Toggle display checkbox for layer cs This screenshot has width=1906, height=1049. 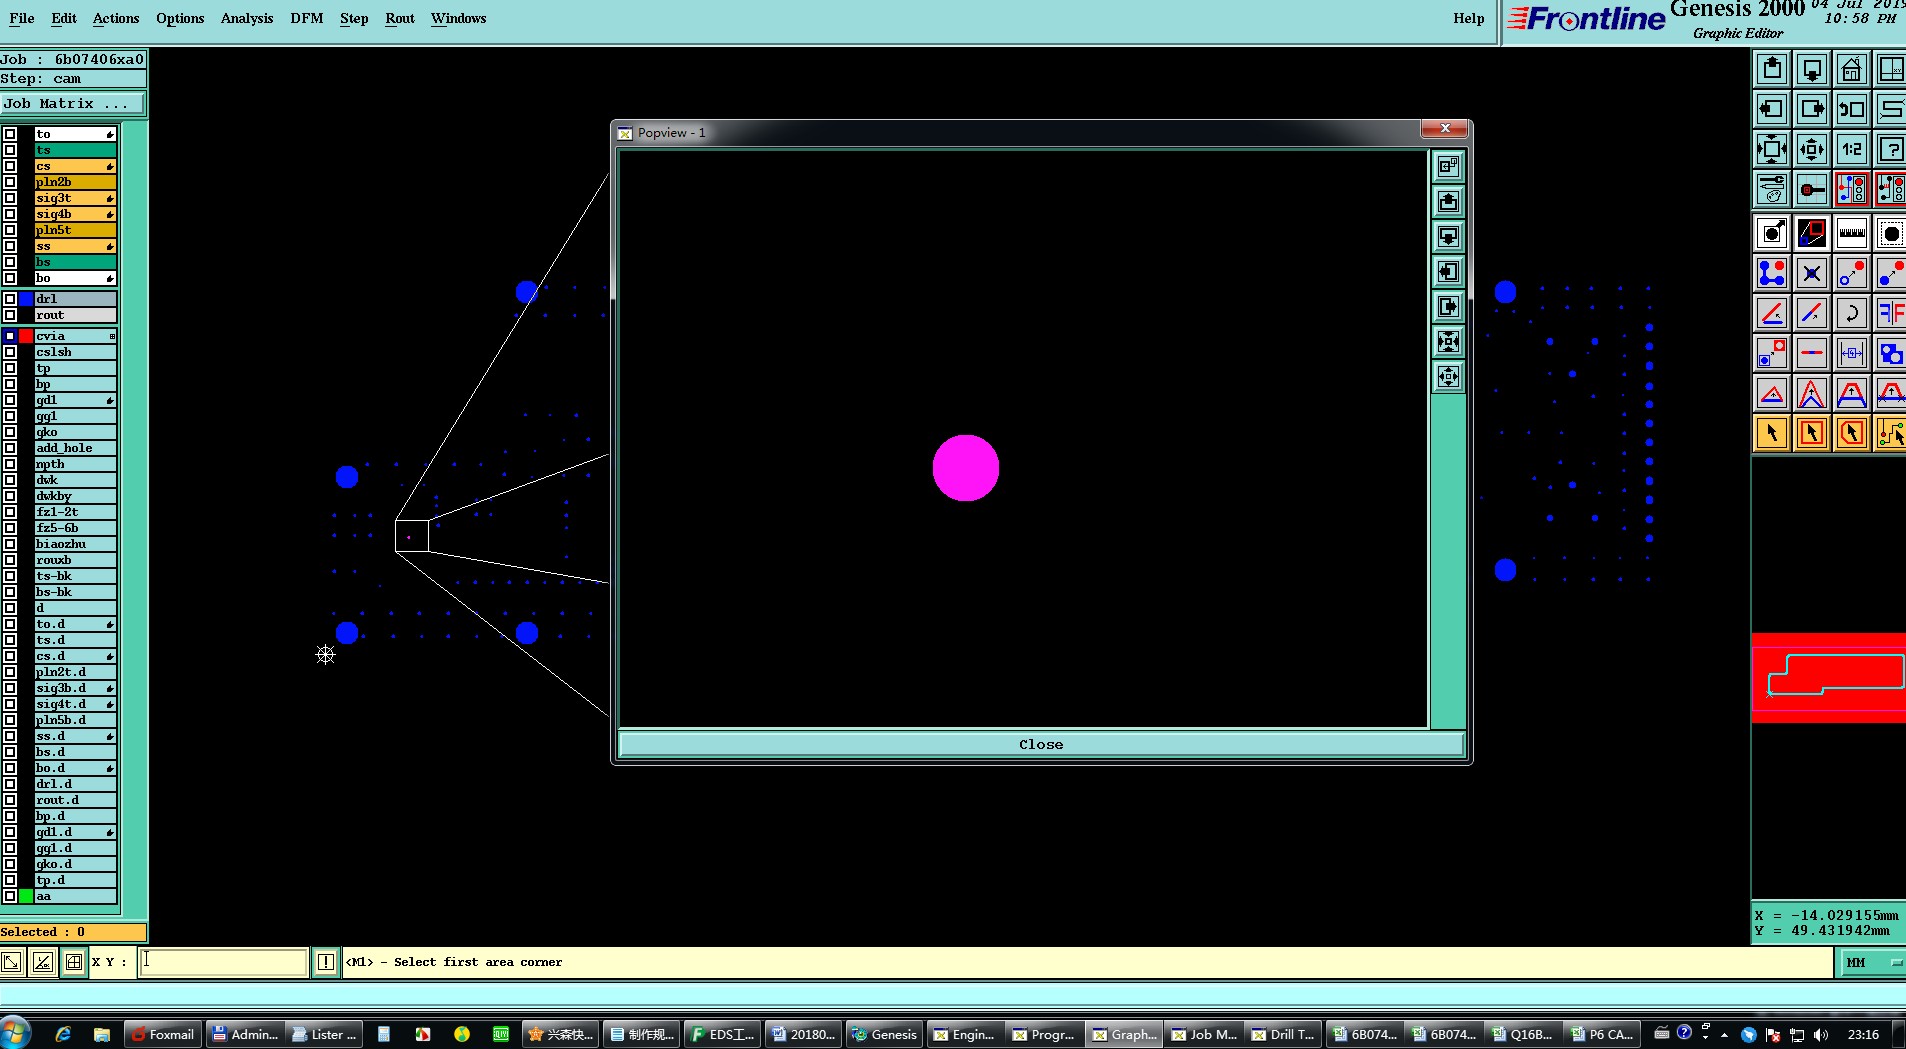(10, 166)
